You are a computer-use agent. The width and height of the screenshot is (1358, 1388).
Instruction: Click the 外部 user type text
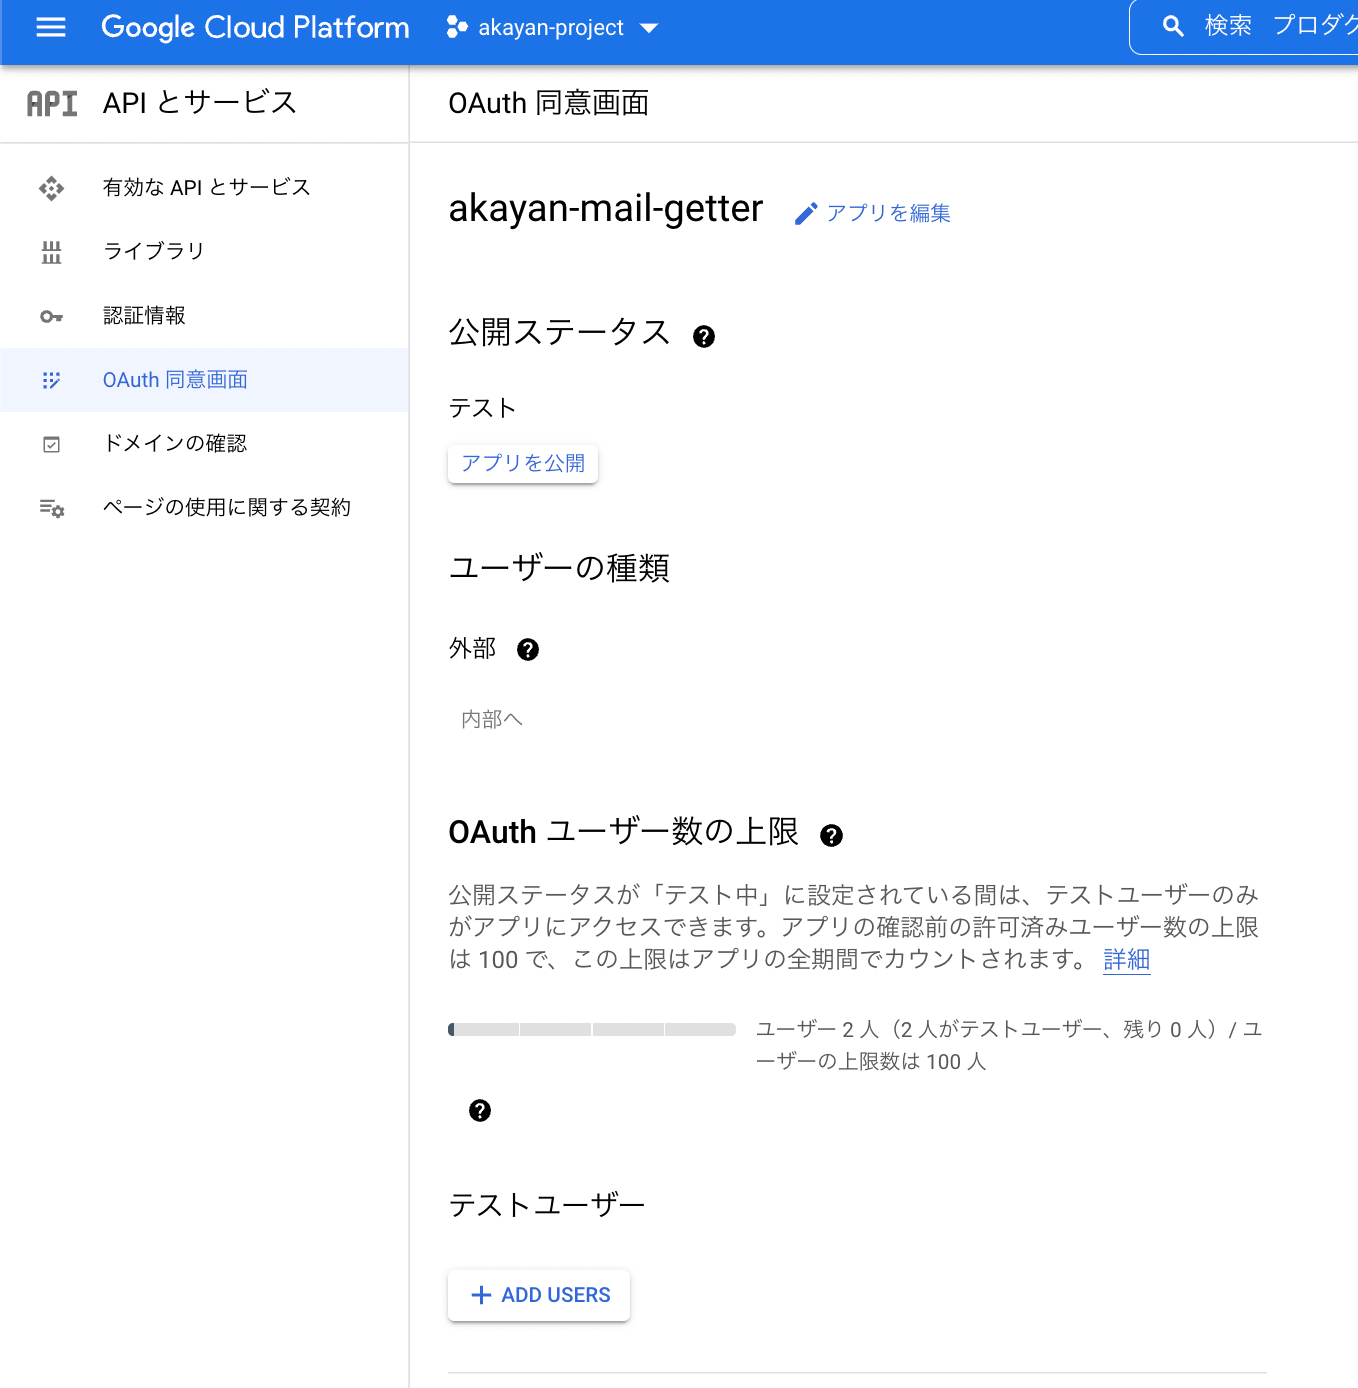pyautogui.click(x=472, y=649)
